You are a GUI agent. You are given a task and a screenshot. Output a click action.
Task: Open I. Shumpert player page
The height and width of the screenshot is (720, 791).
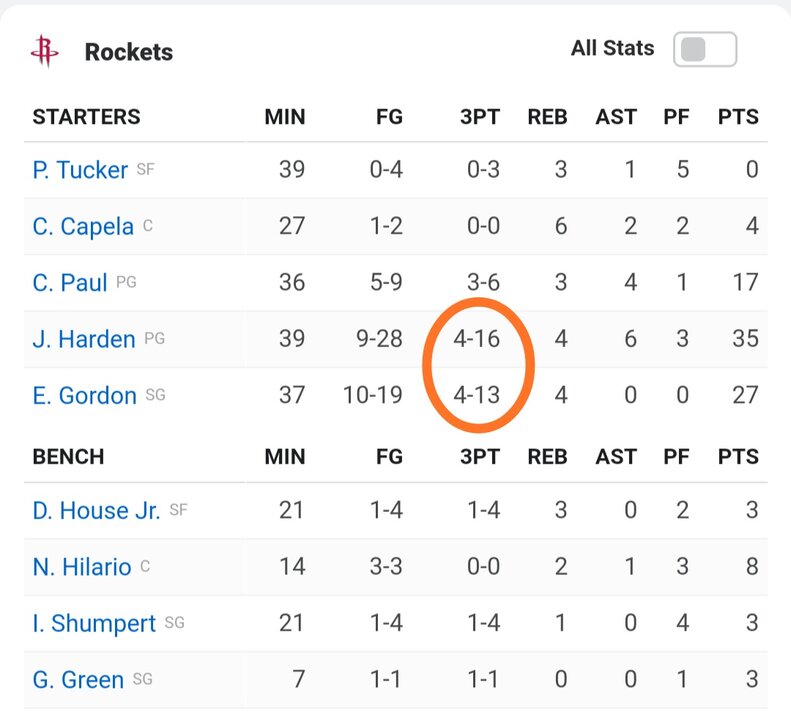(x=94, y=624)
